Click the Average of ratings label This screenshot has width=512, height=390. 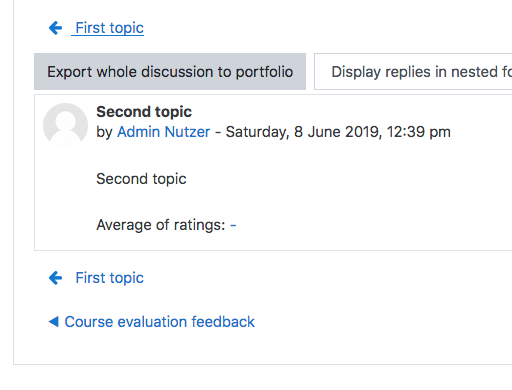pyautogui.click(x=161, y=225)
